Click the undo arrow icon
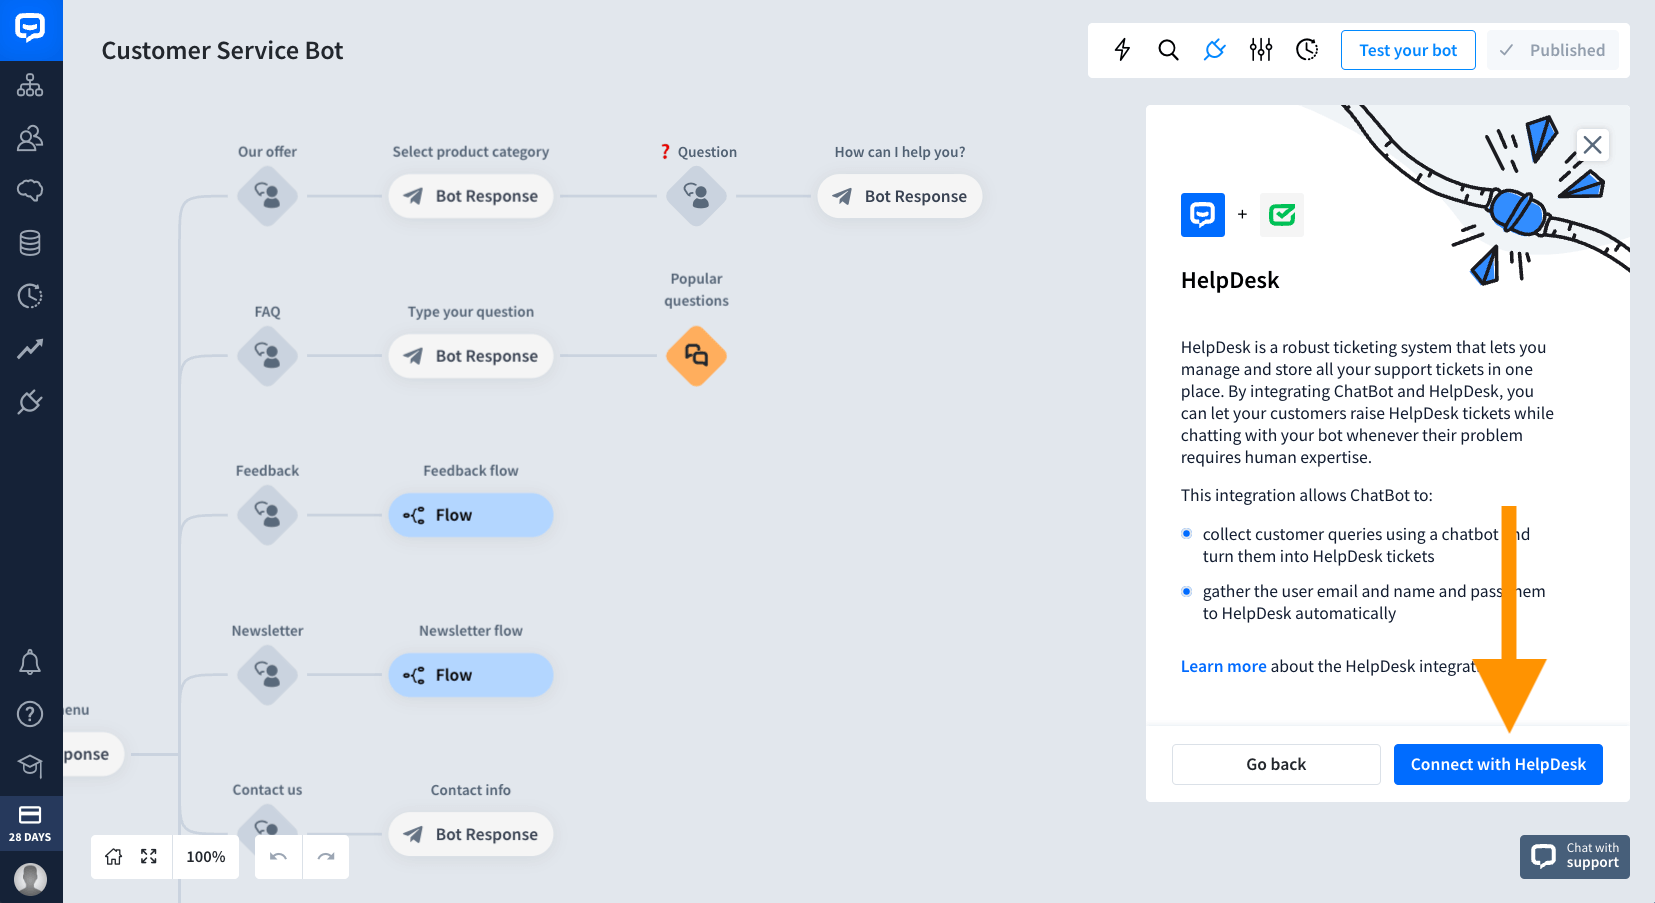1655x903 pixels. pos(278,857)
